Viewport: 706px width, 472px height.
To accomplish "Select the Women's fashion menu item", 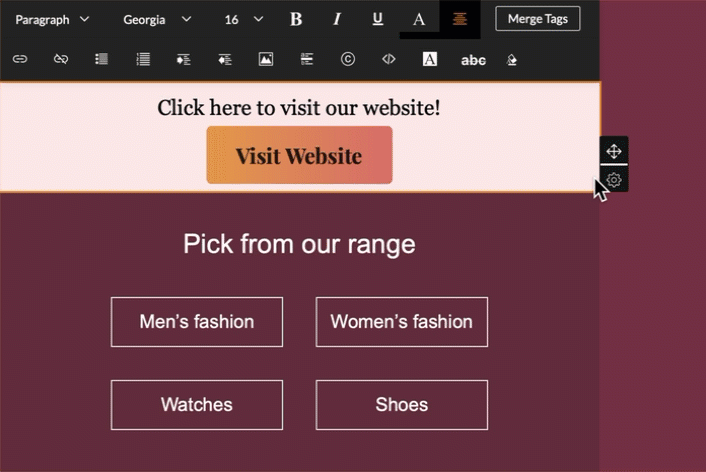I will (401, 322).
